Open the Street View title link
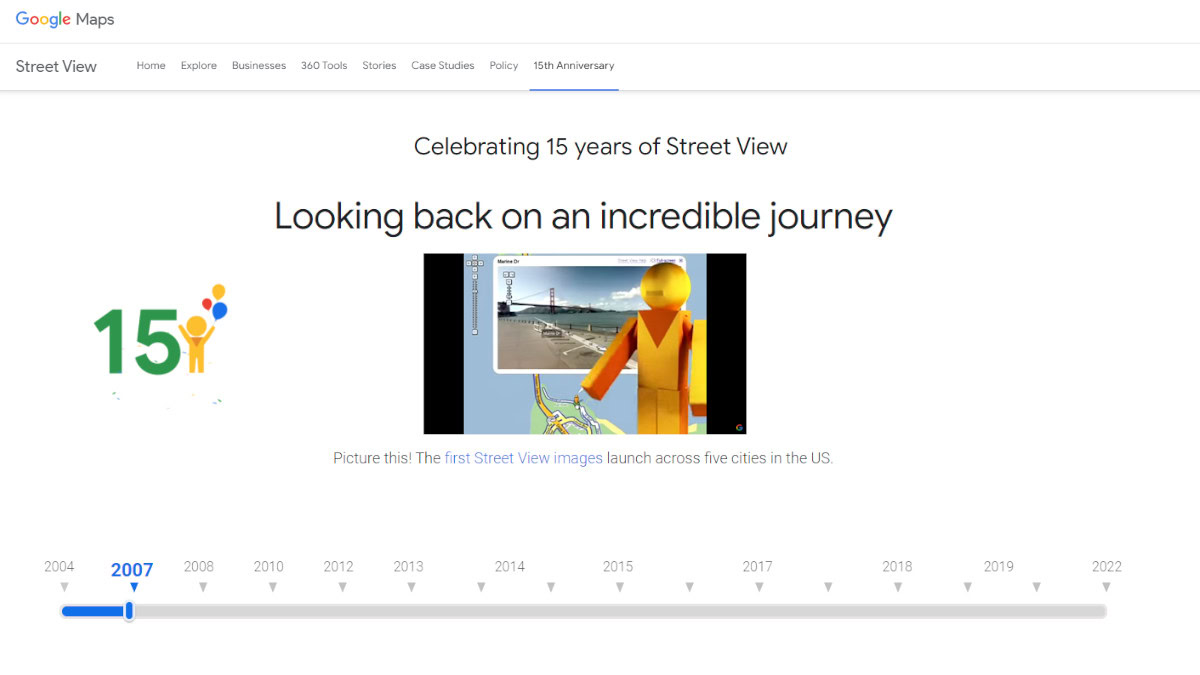 tap(56, 66)
